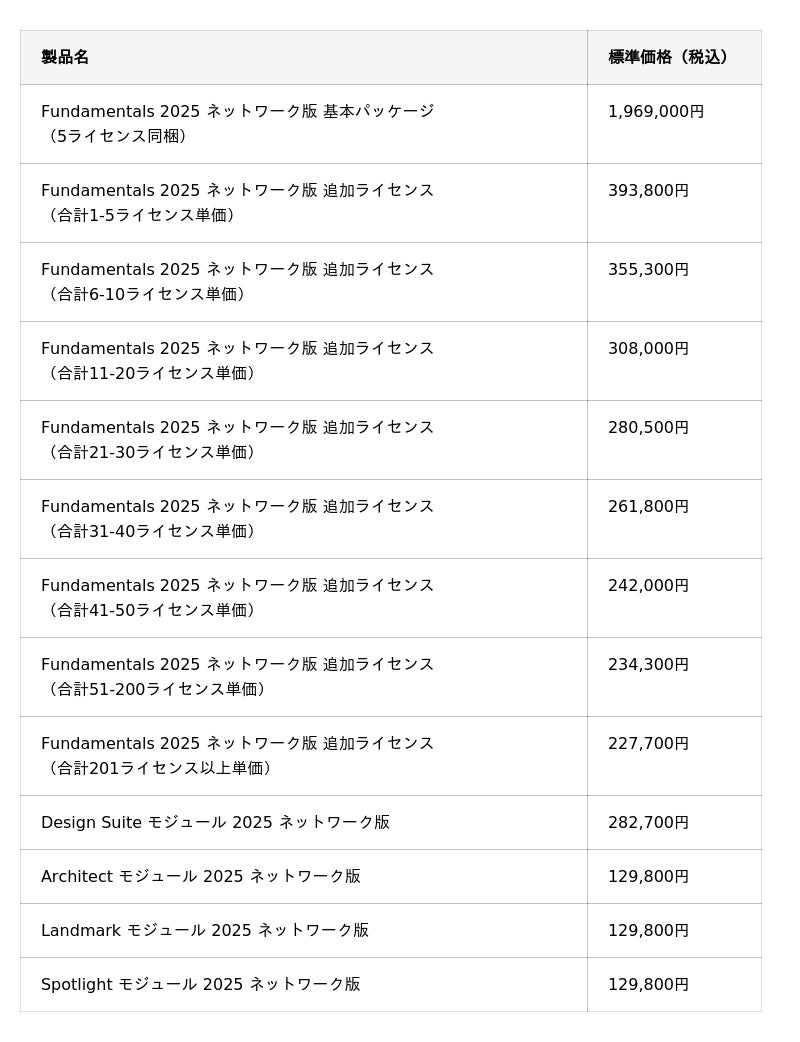The height and width of the screenshot is (1042, 800).
Task: Click the 355,300円 price
Action: pyautogui.click(x=648, y=270)
